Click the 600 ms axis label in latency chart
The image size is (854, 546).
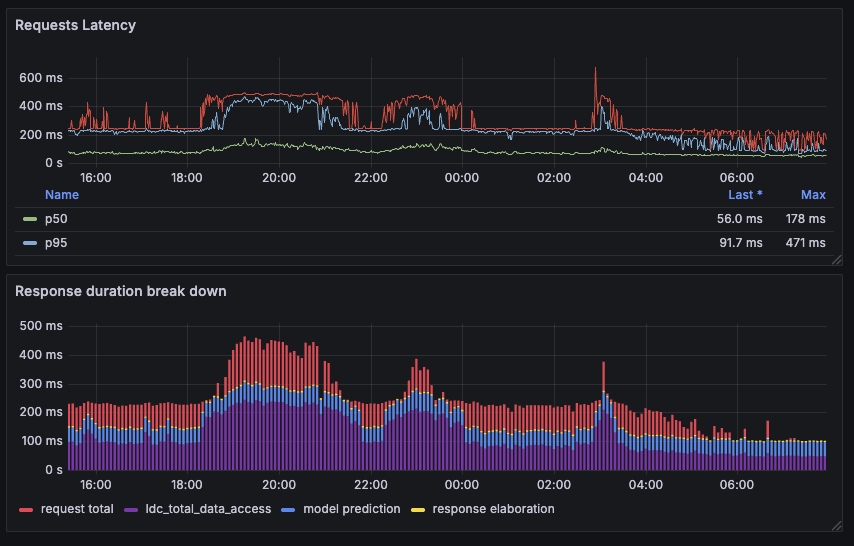tap(41, 78)
